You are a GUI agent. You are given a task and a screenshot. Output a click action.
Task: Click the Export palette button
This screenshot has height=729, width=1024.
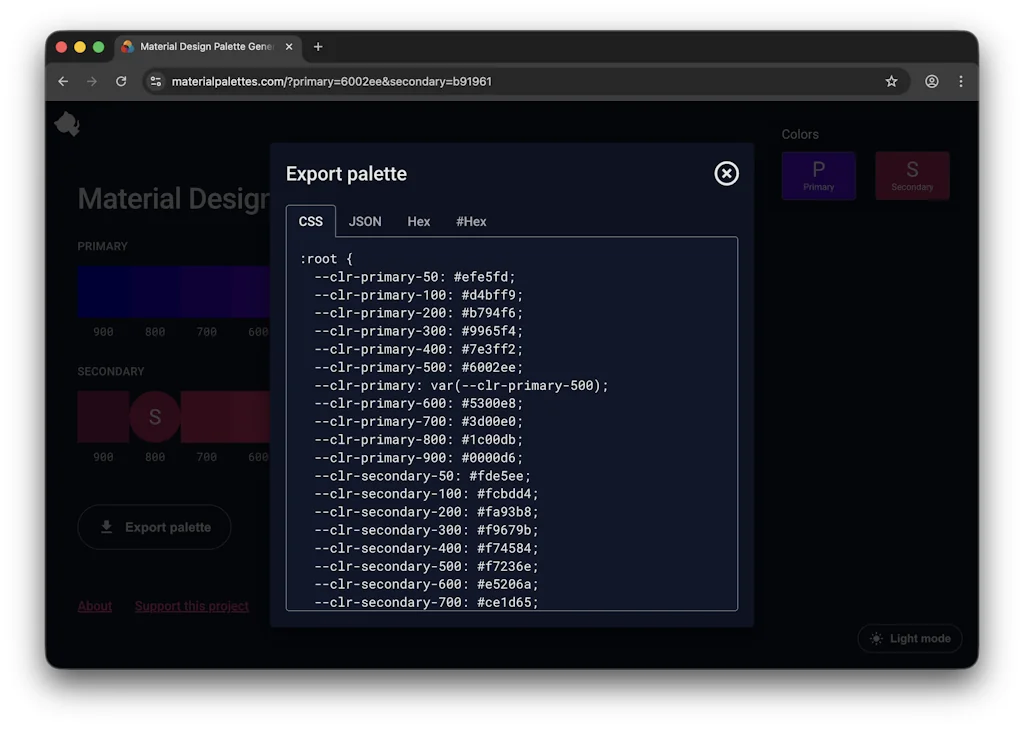click(154, 527)
